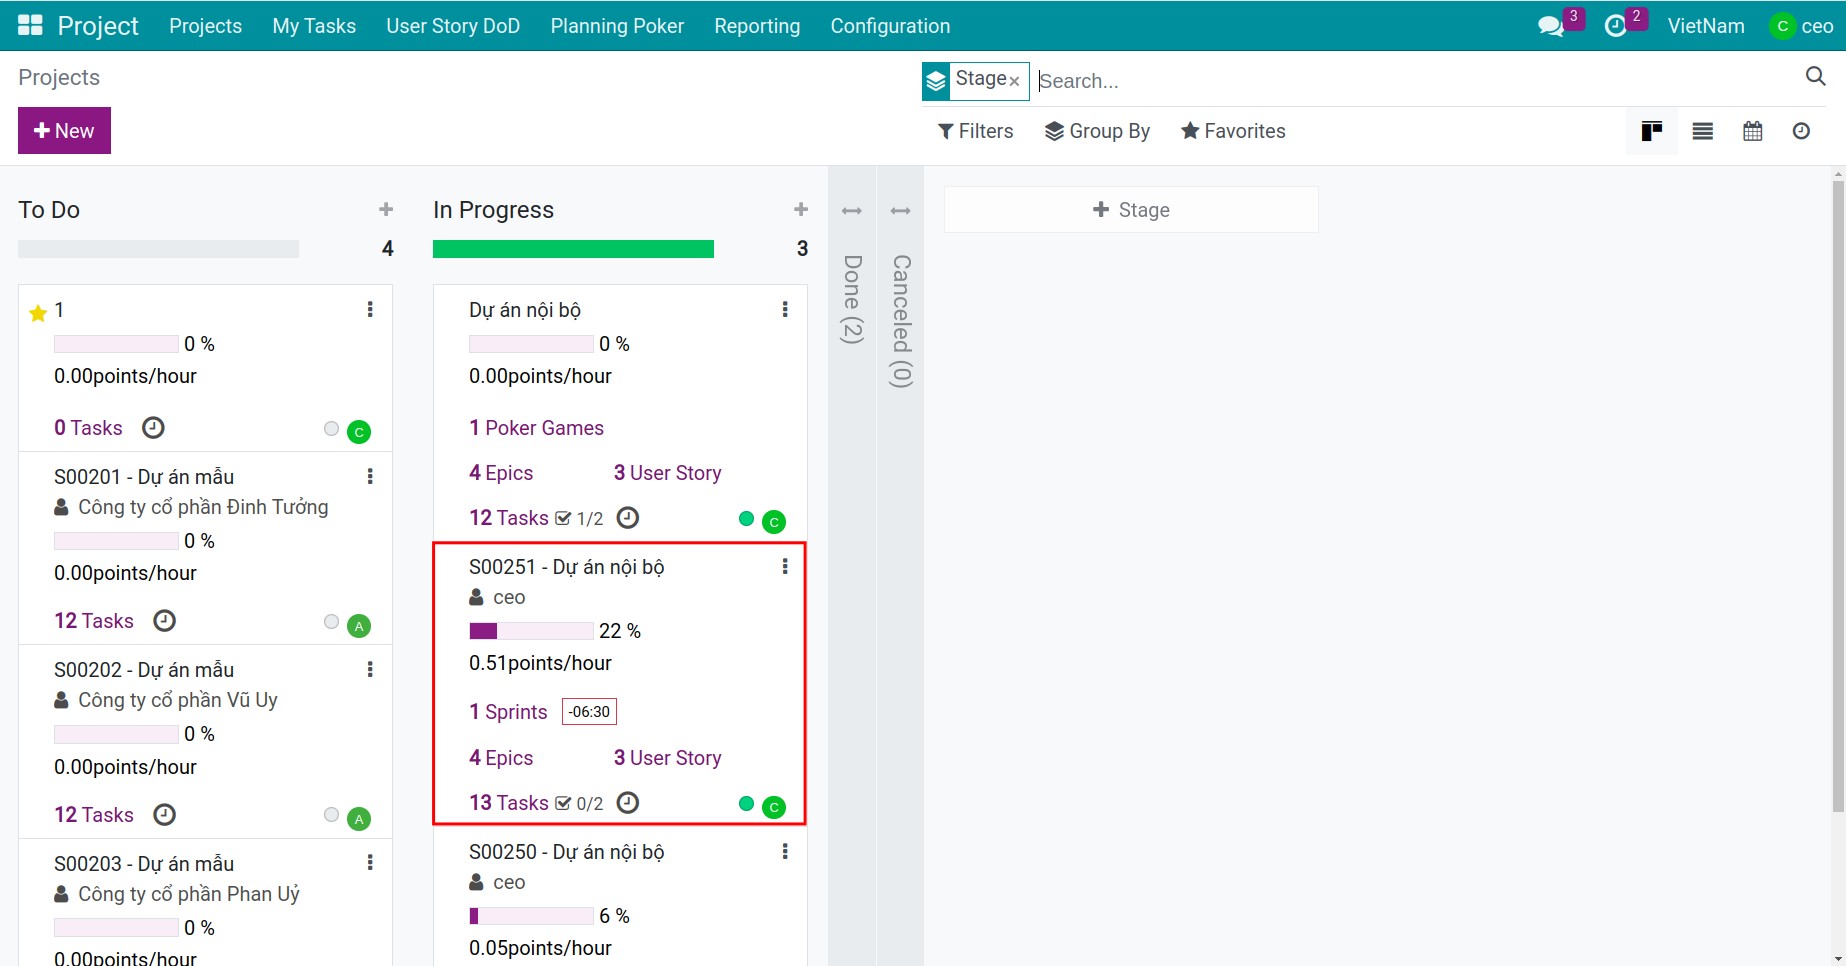Open 4 Epics on S00251 card
1846x966 pixels.
[501, 758]
